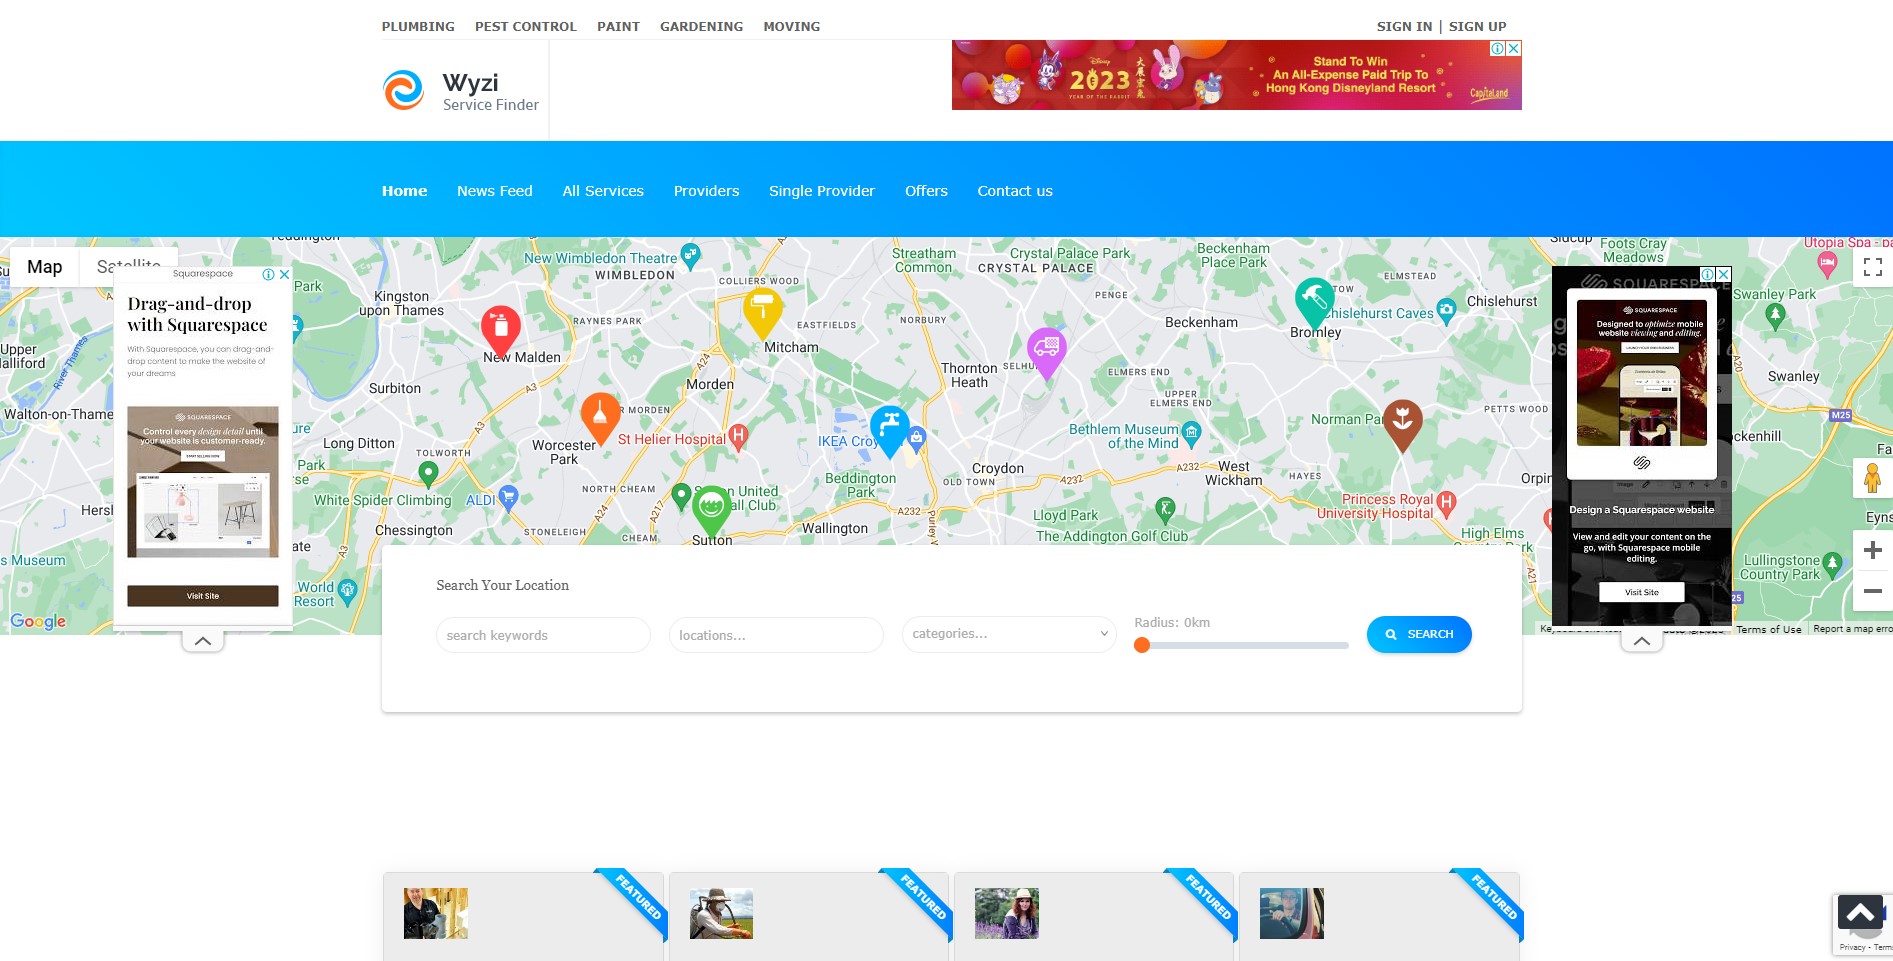Viewport: 1893px width, 961px height.
Task: Click Visit Site on right ad
Action: coord(1641,592)
